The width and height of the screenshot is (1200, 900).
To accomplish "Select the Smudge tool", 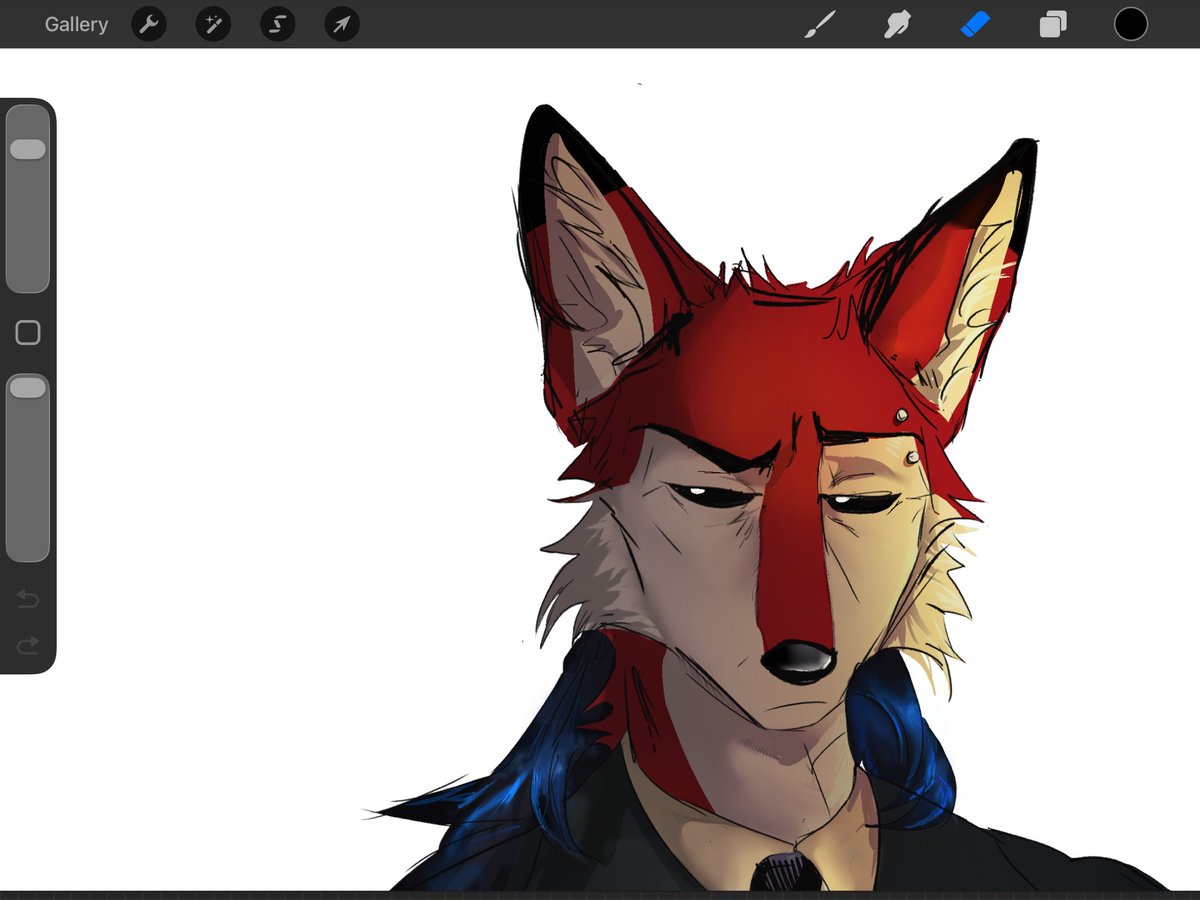I will [x=897, y=24].
